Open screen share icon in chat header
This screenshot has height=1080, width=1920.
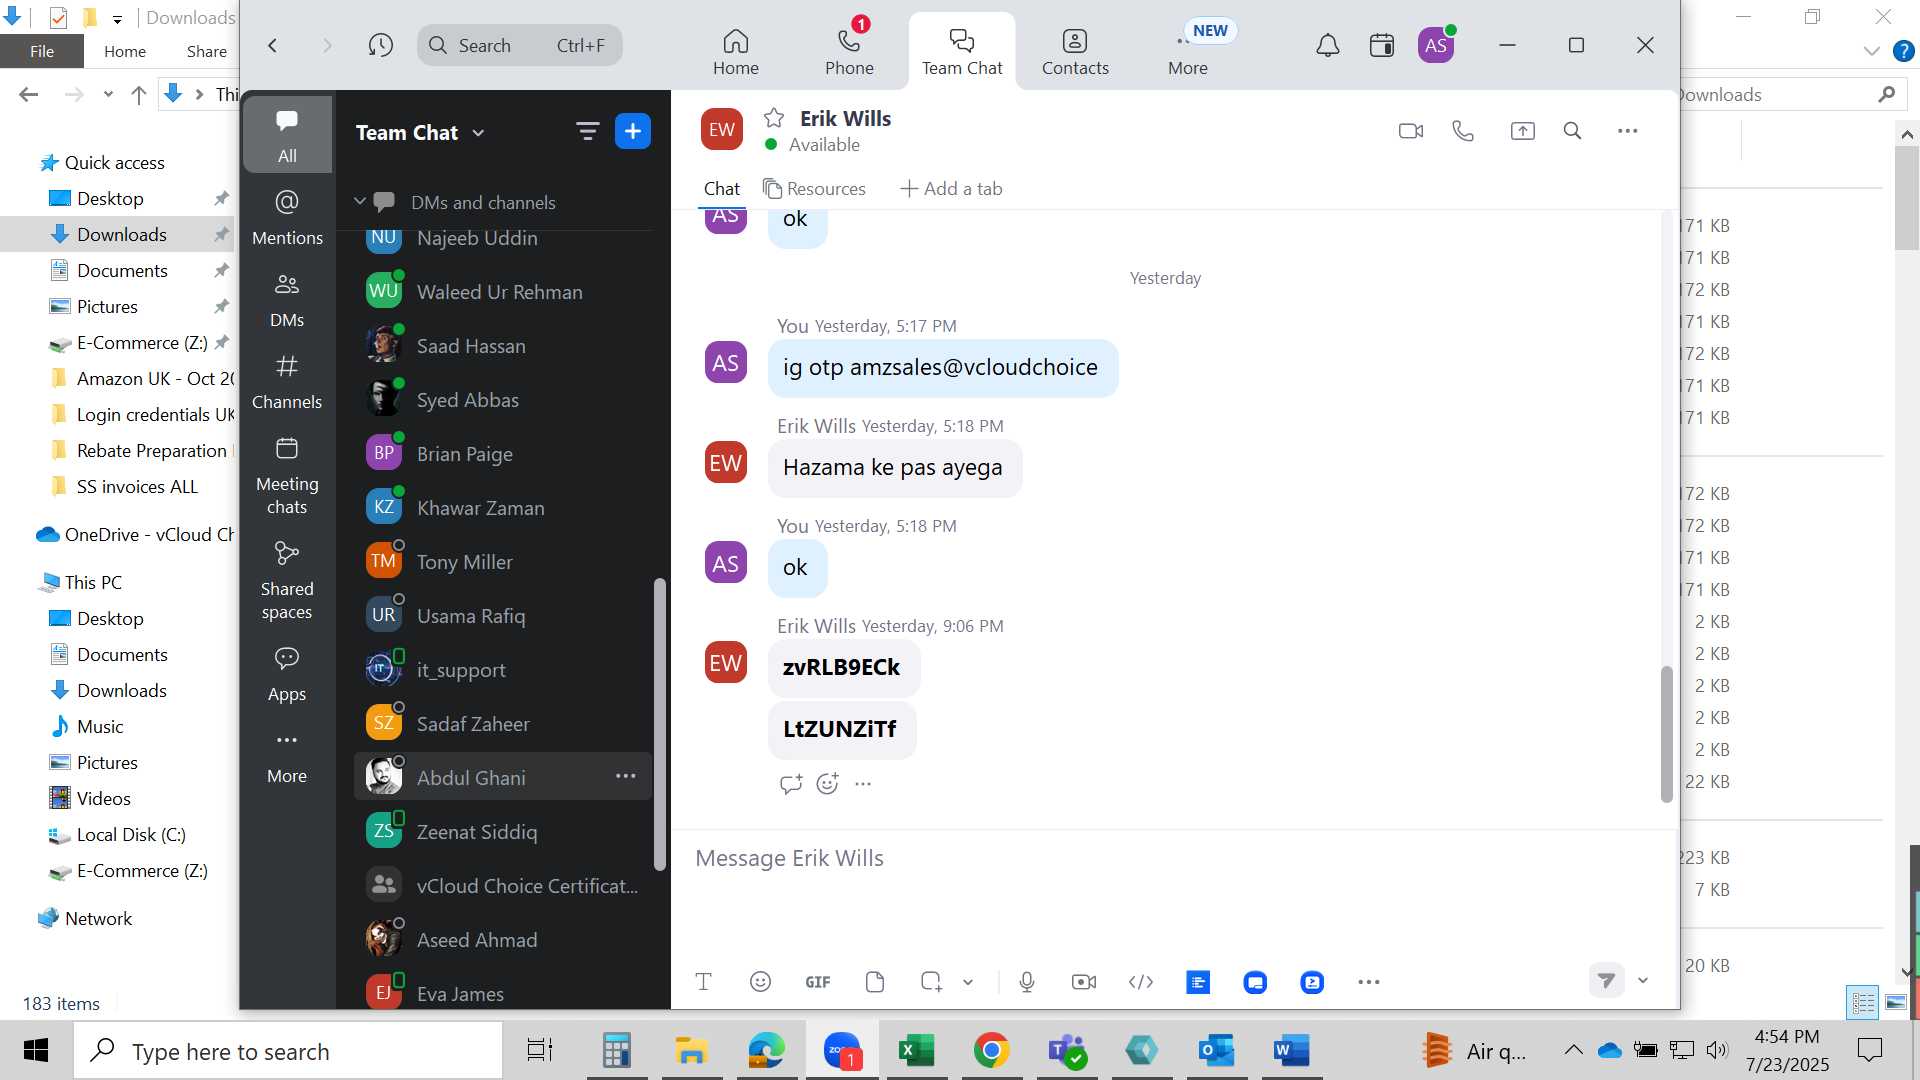point(1522,131)
